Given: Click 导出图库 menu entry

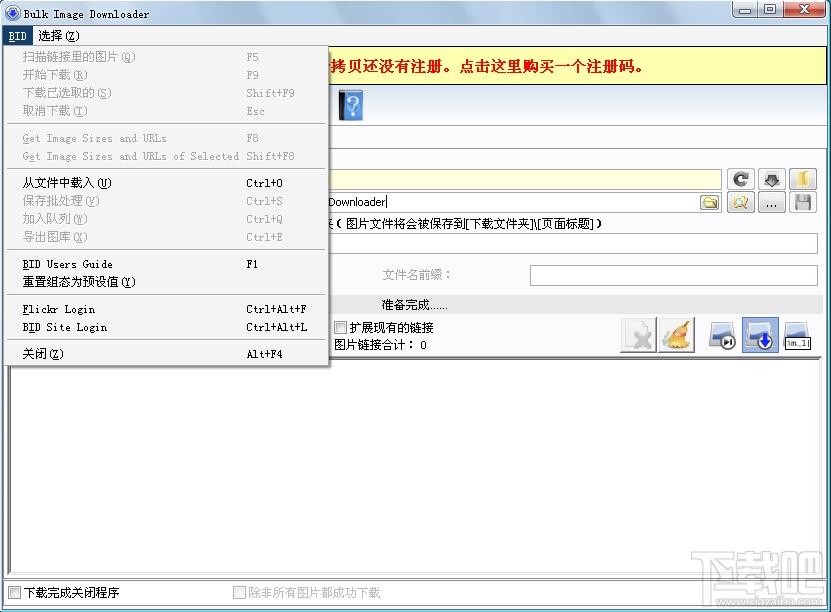Looking at the screenshot, I should click(x=167, y=237).
